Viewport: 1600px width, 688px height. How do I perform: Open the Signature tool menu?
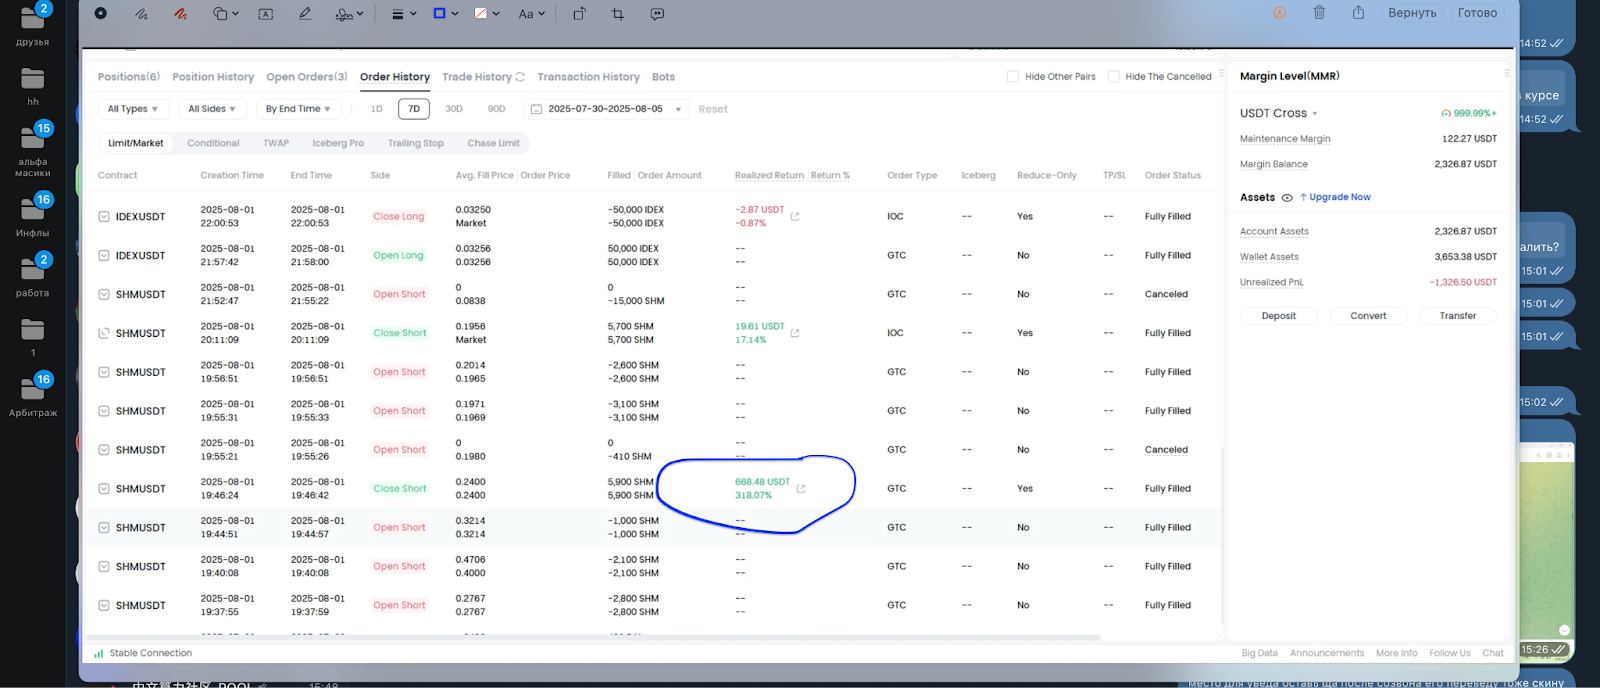349,14
